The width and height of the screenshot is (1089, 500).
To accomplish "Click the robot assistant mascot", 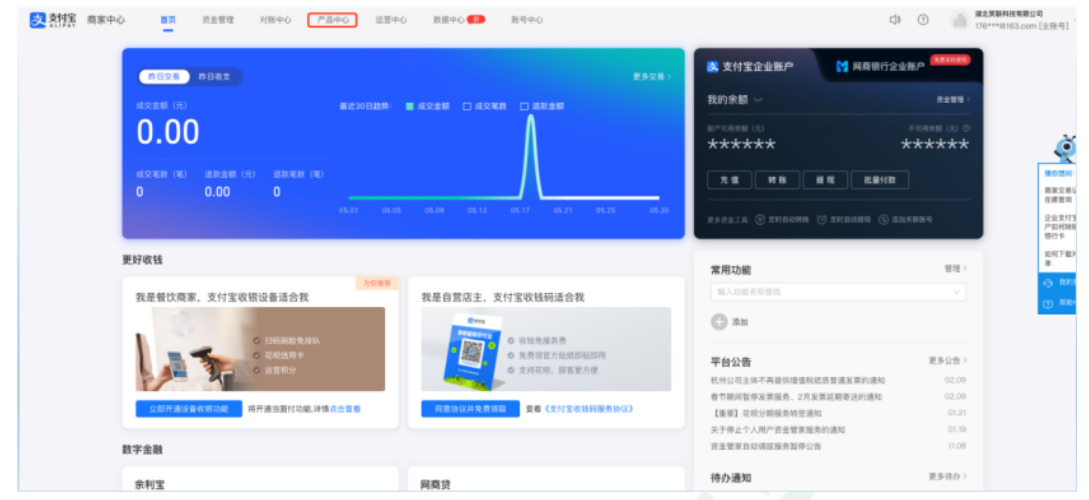I will (x=1065, y=149).
